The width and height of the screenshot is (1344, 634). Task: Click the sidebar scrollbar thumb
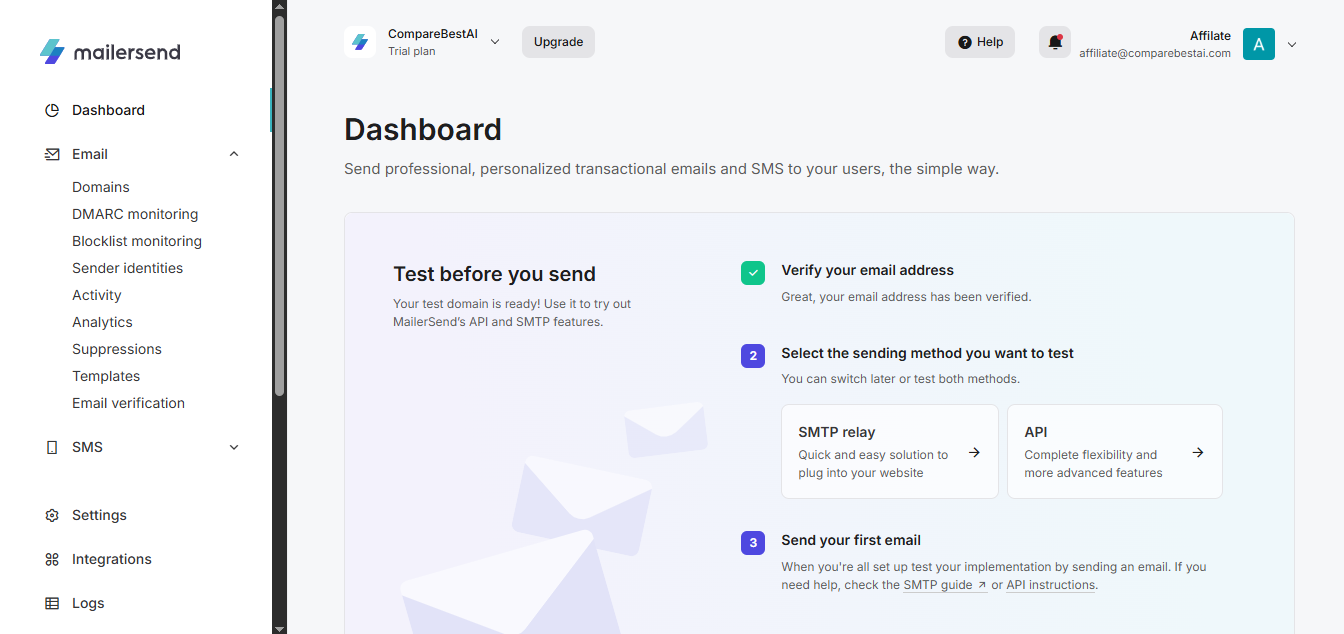click(x=280, y=205)
